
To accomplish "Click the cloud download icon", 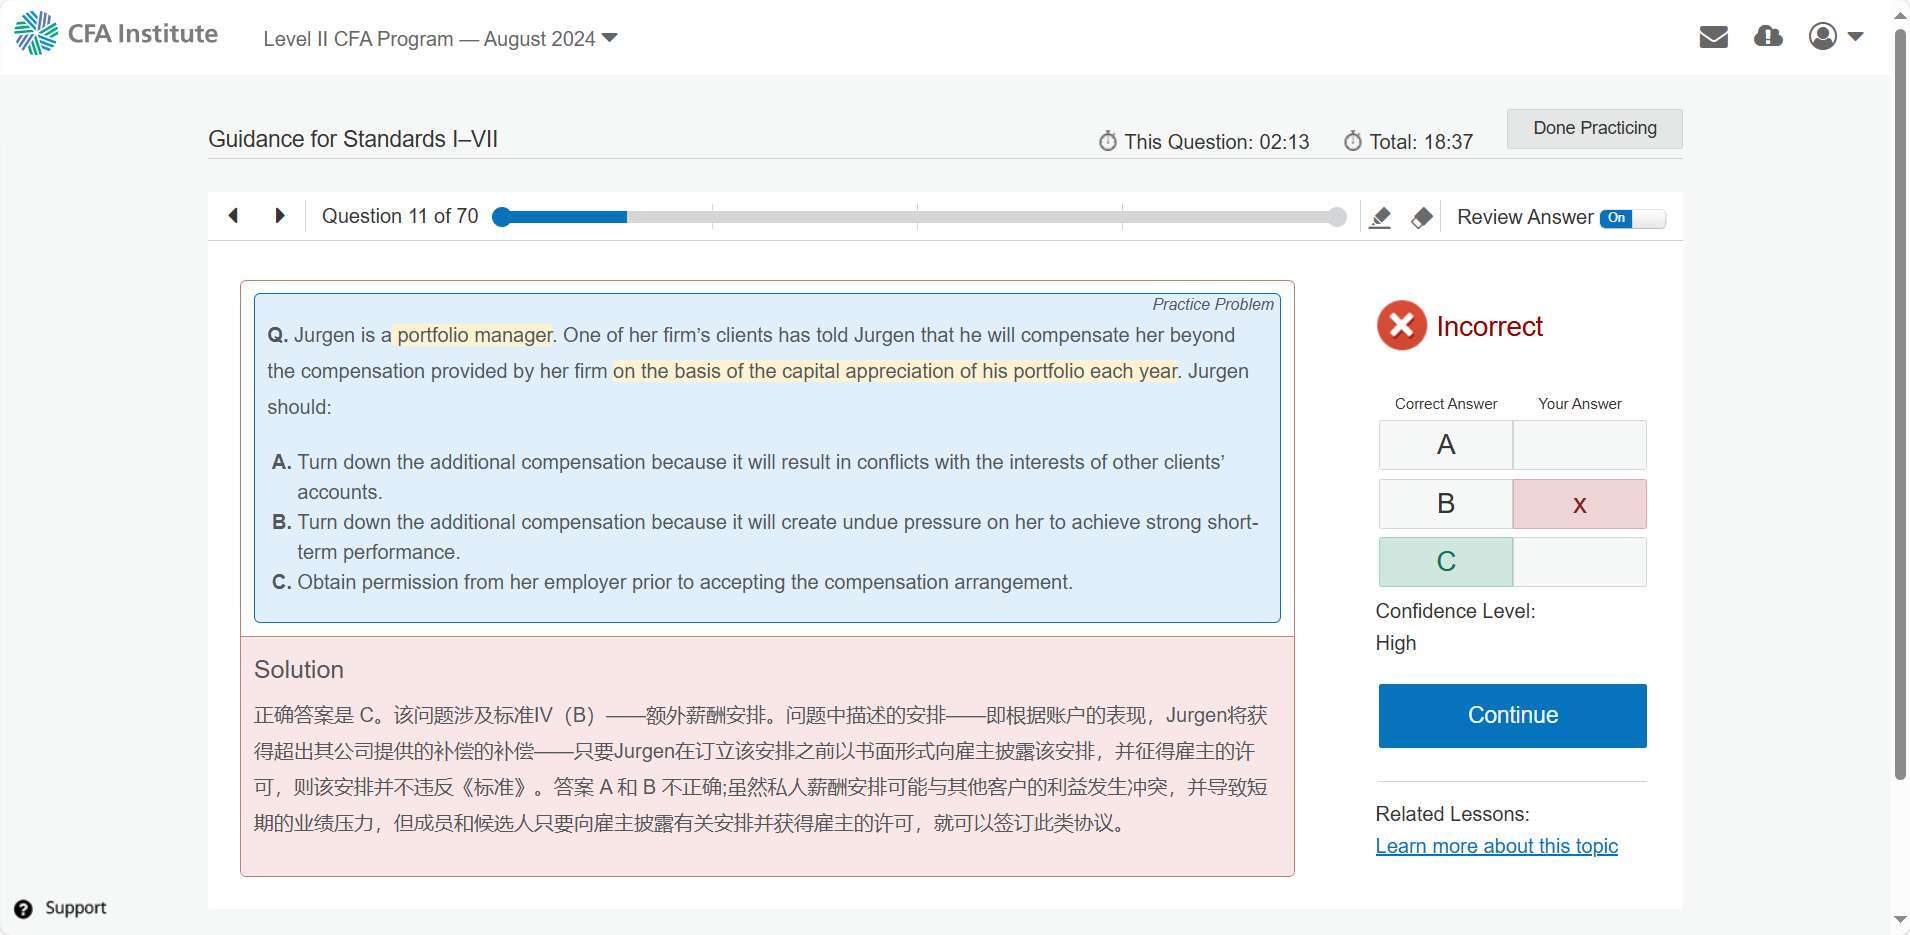I will tap(1768, 37).
